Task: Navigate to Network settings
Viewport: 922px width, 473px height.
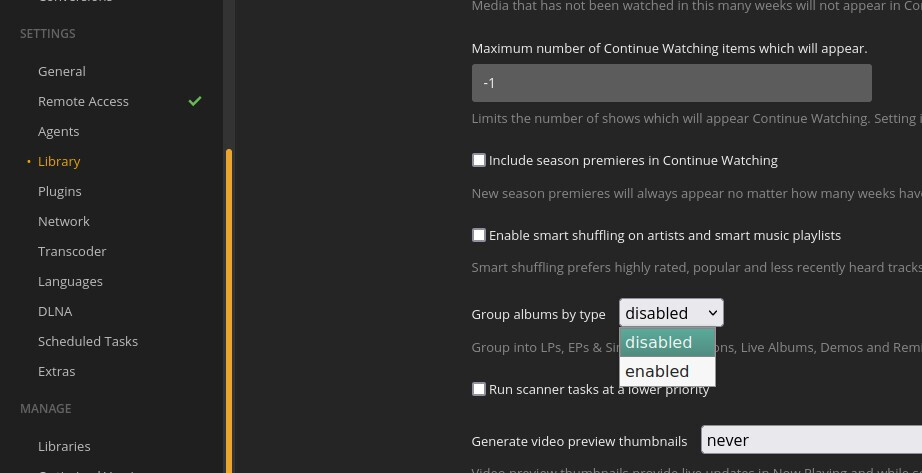Action: point(64,221)
